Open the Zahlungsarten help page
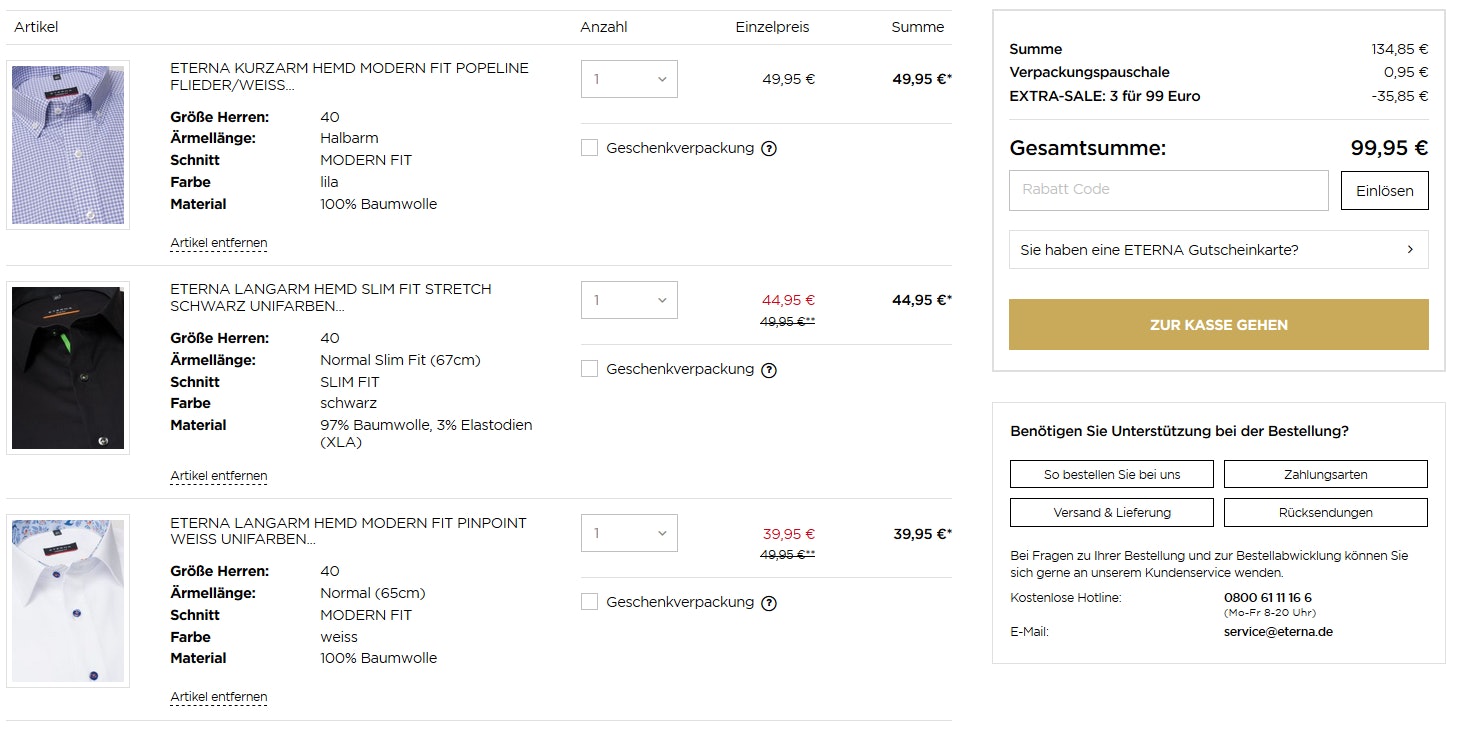 coord(1325,474)
